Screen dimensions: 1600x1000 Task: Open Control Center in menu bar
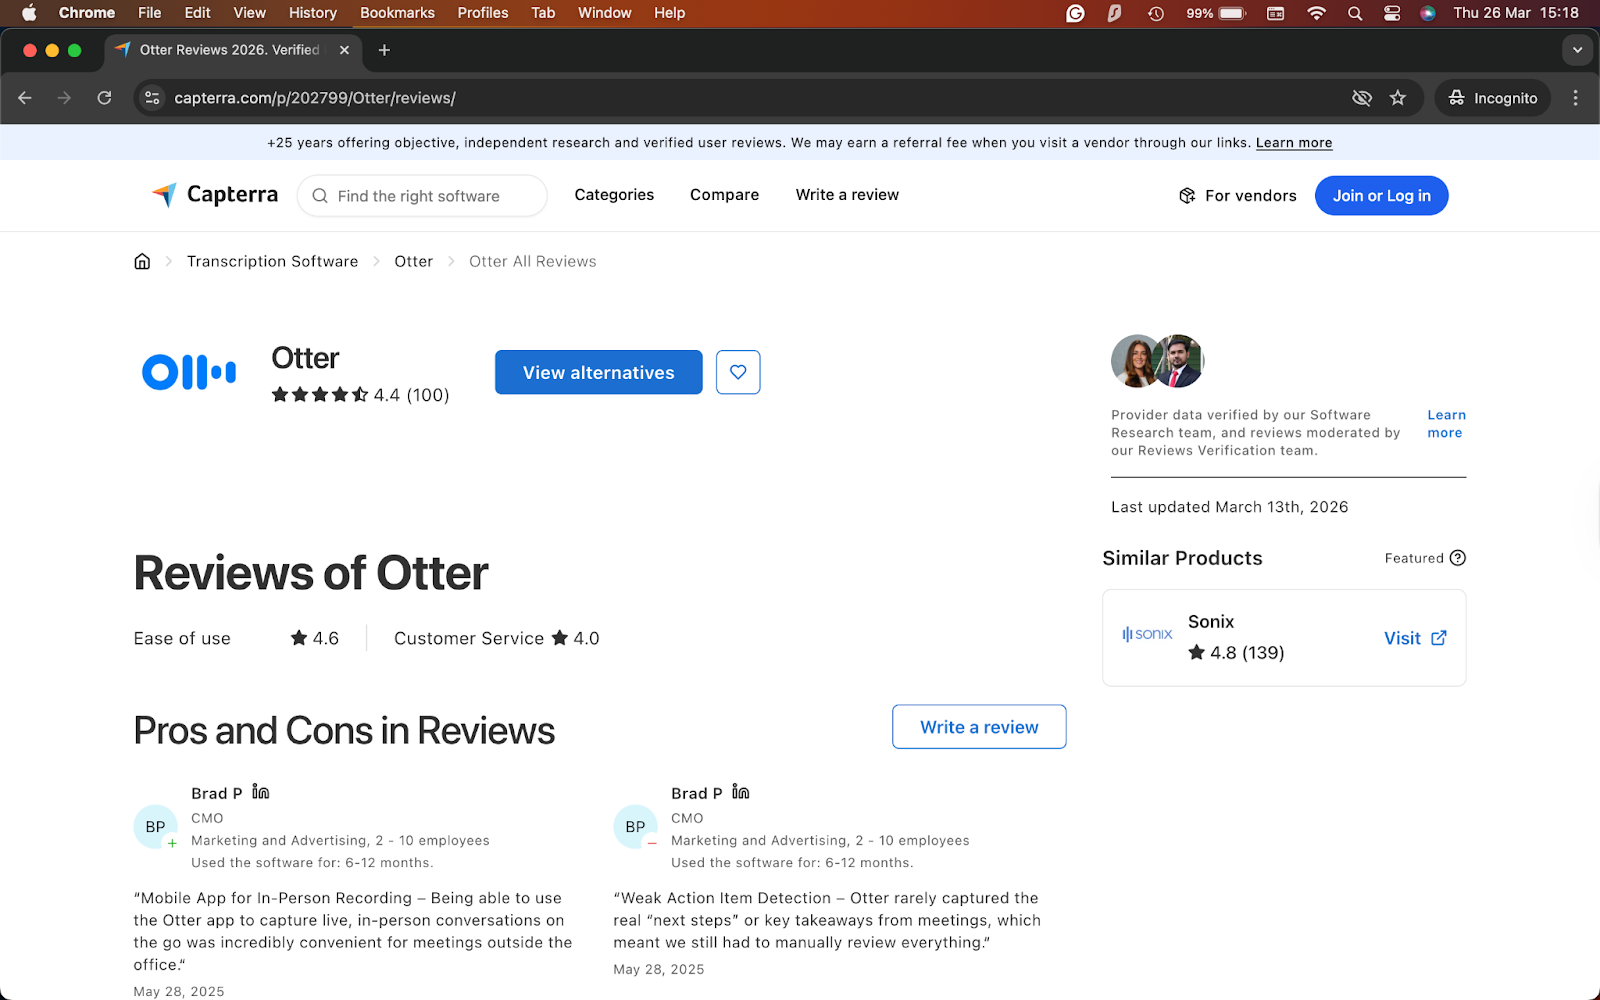coord(1392,13)
